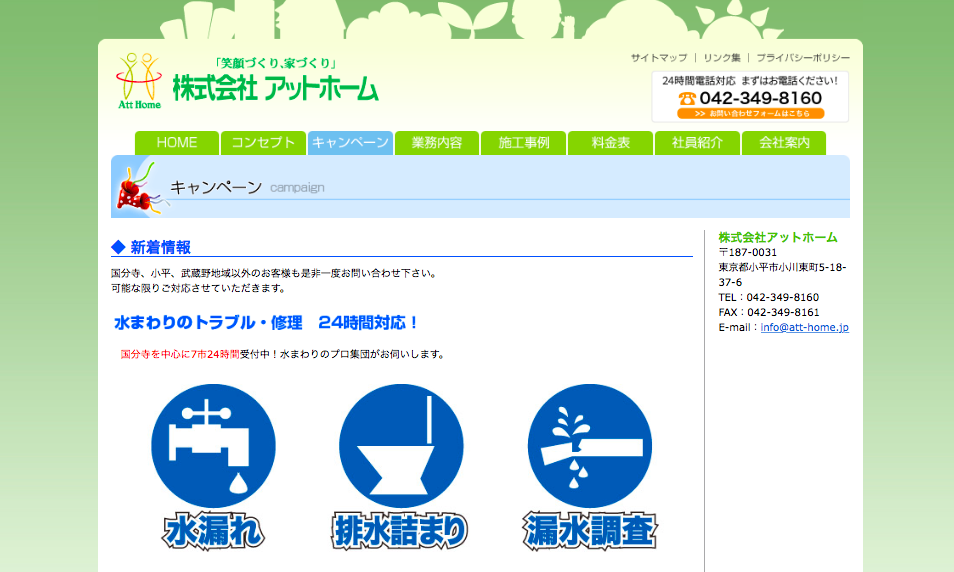Screen dimensions: 954x572
Task: Click the orange telephone icon
Action: (686, 98)
